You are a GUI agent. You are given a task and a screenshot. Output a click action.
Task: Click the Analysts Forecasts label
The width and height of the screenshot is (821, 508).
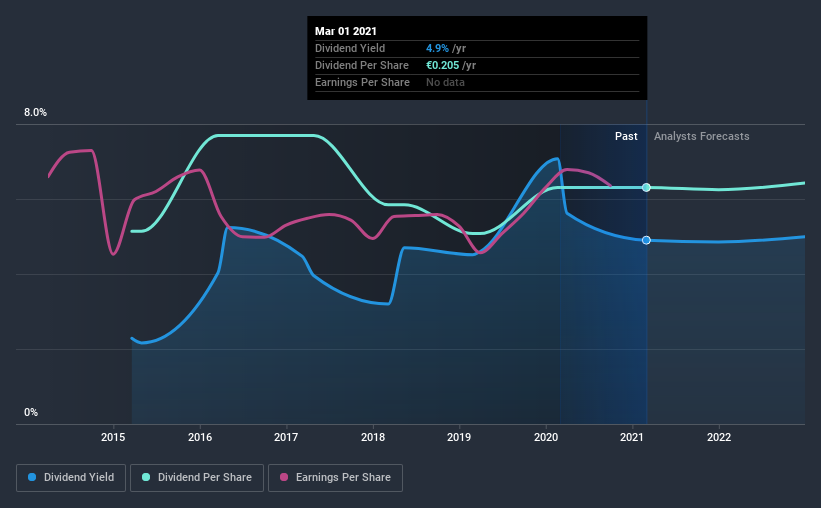coord(702,136)
